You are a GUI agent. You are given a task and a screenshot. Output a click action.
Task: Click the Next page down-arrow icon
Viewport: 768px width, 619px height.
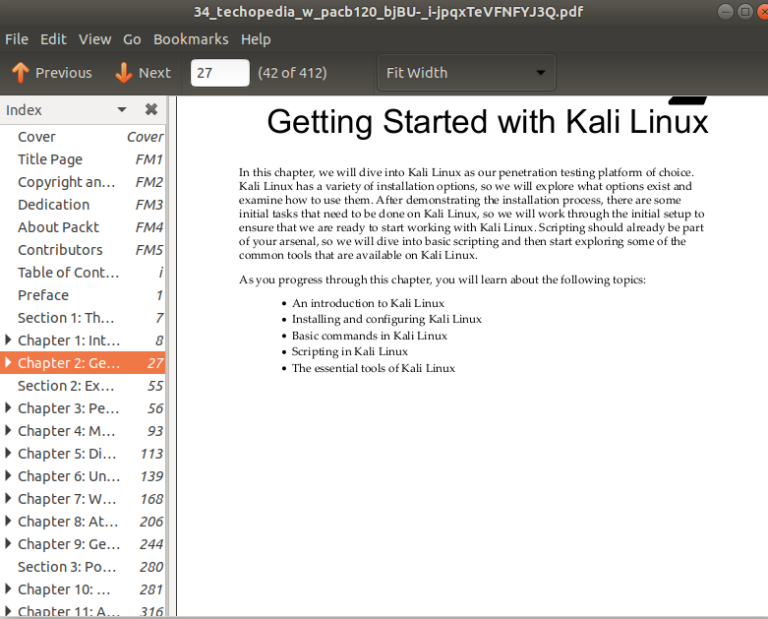(124, 73)
